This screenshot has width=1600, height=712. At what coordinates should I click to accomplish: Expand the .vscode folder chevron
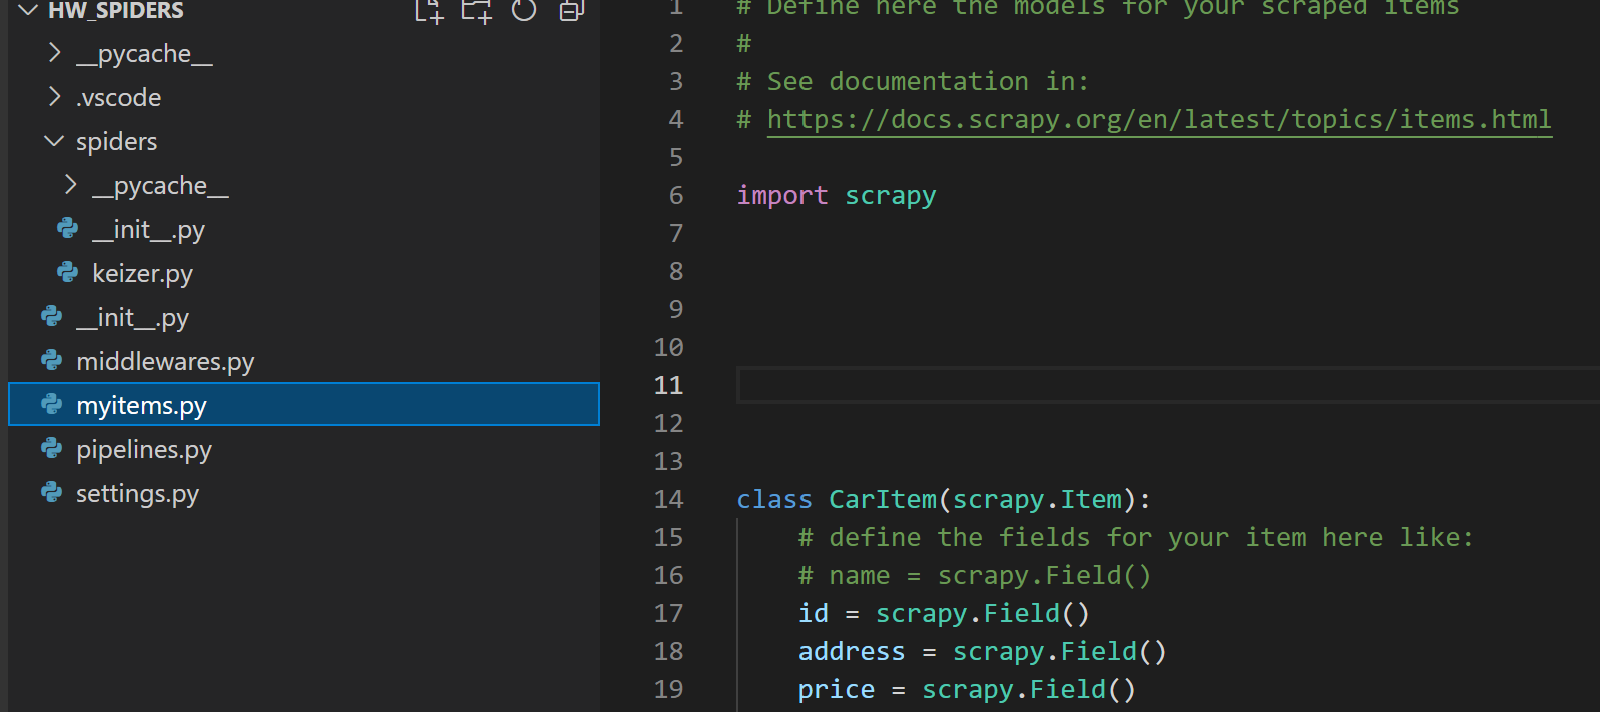point(55,97)
